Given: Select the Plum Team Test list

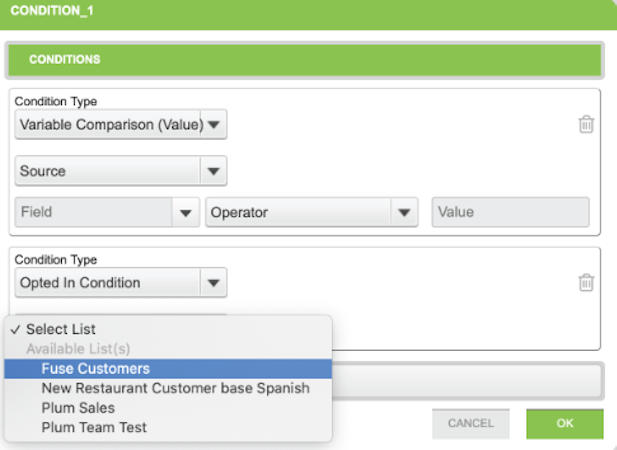Looking at the screenshot, I should coord(94,427).
